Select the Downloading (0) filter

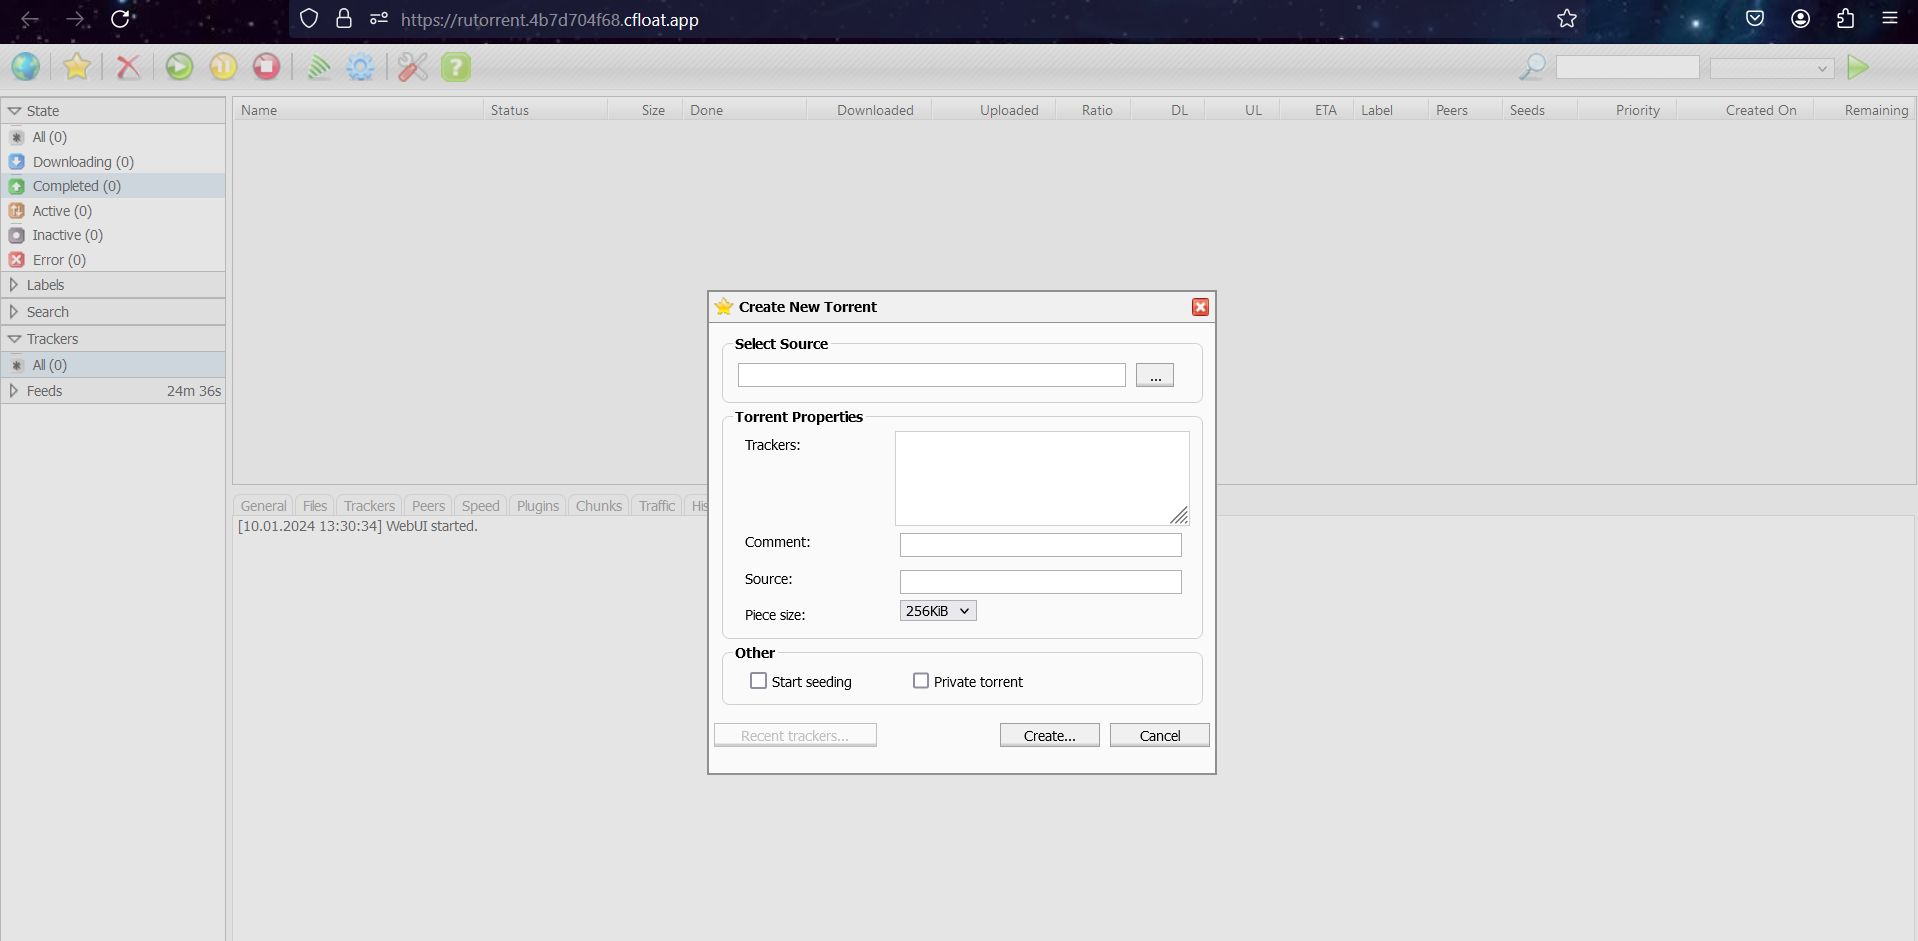click(x=112, y=162)
